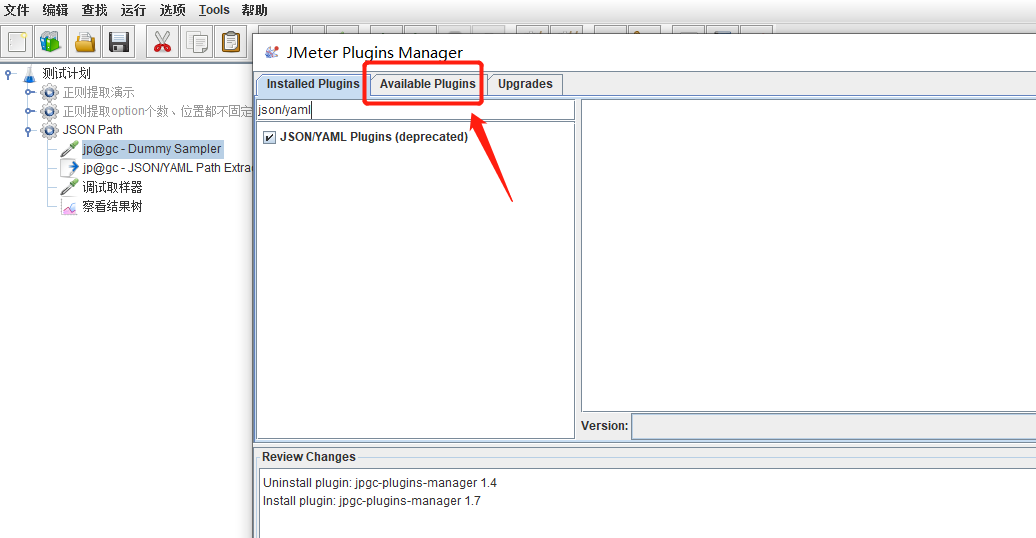Click the Install plugin: jpgc-plugins-manager 1.7 line

372,501
